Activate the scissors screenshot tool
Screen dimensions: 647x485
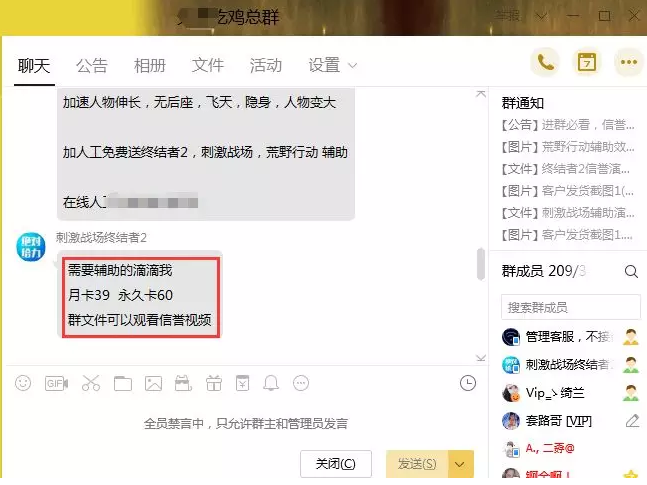[x=91, y=383]
